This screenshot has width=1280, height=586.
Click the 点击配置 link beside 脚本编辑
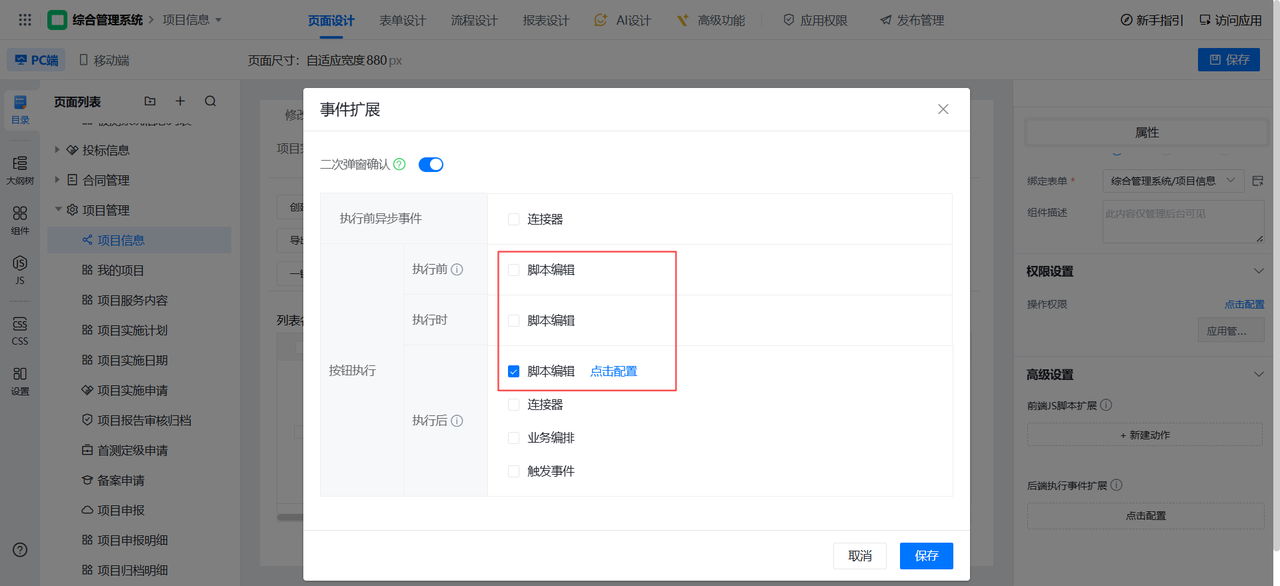coord(613,371)
